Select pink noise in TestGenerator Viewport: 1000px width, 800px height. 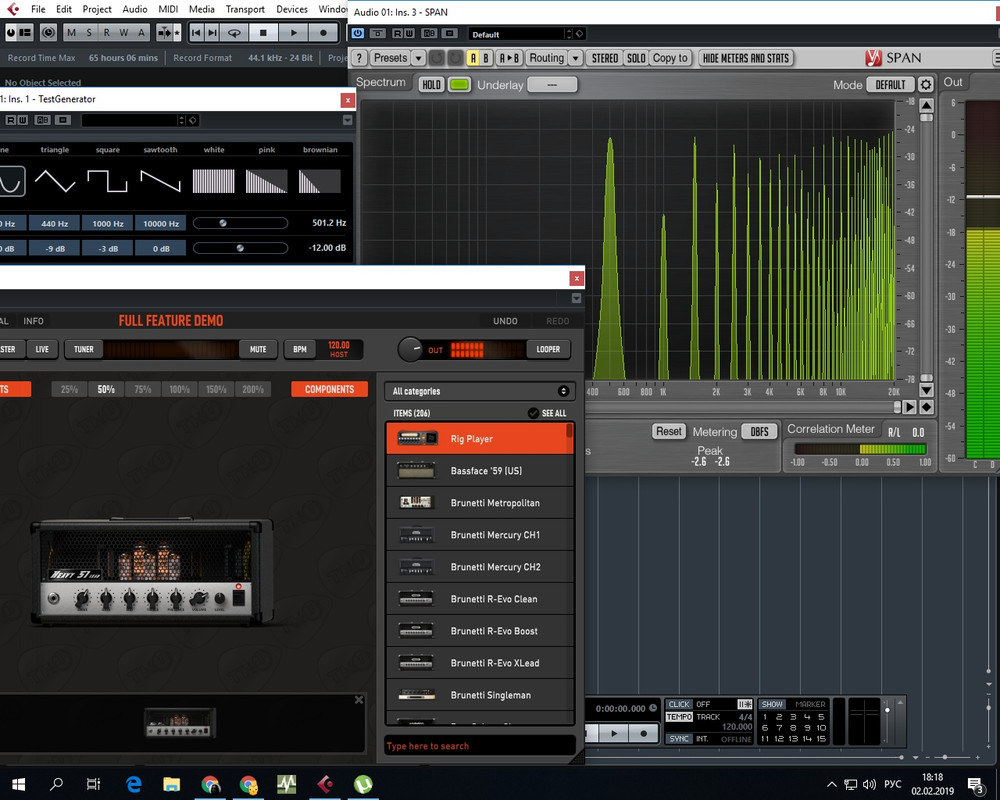(x=267, y=181)
